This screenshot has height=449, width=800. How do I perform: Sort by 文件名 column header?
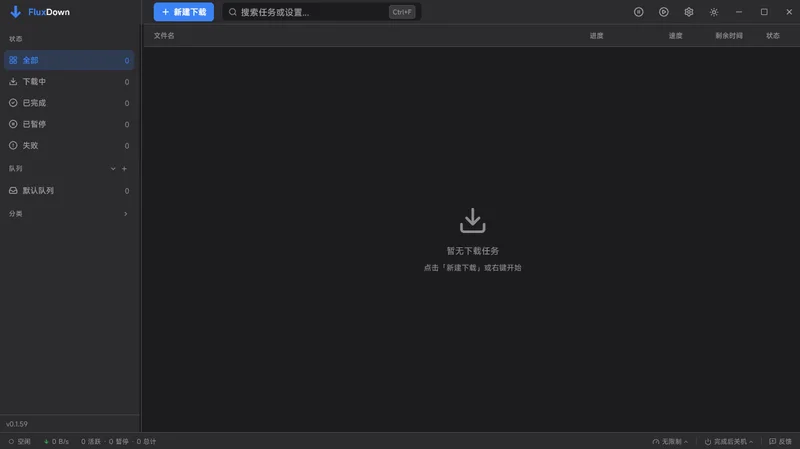click(164, 36)
